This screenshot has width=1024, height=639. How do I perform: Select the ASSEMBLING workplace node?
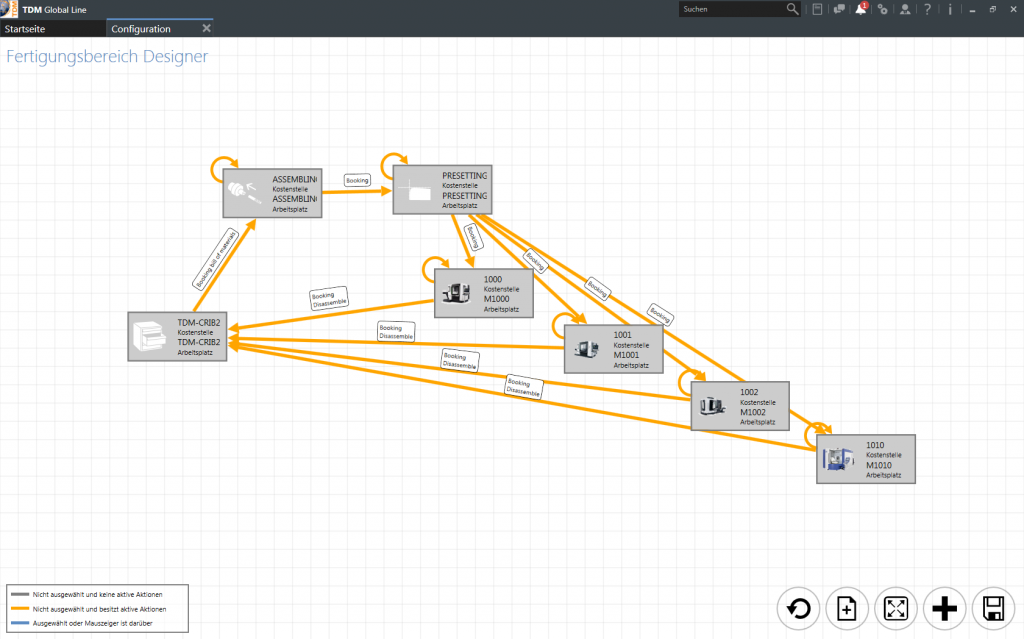[x=272, y=193]
